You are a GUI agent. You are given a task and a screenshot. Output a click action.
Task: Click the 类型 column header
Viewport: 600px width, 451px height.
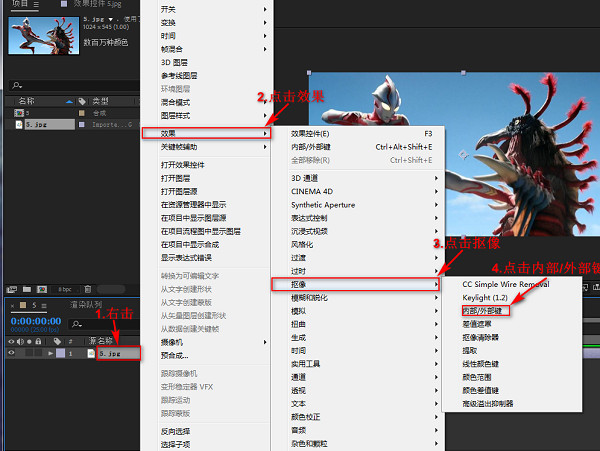click(100, 101)
